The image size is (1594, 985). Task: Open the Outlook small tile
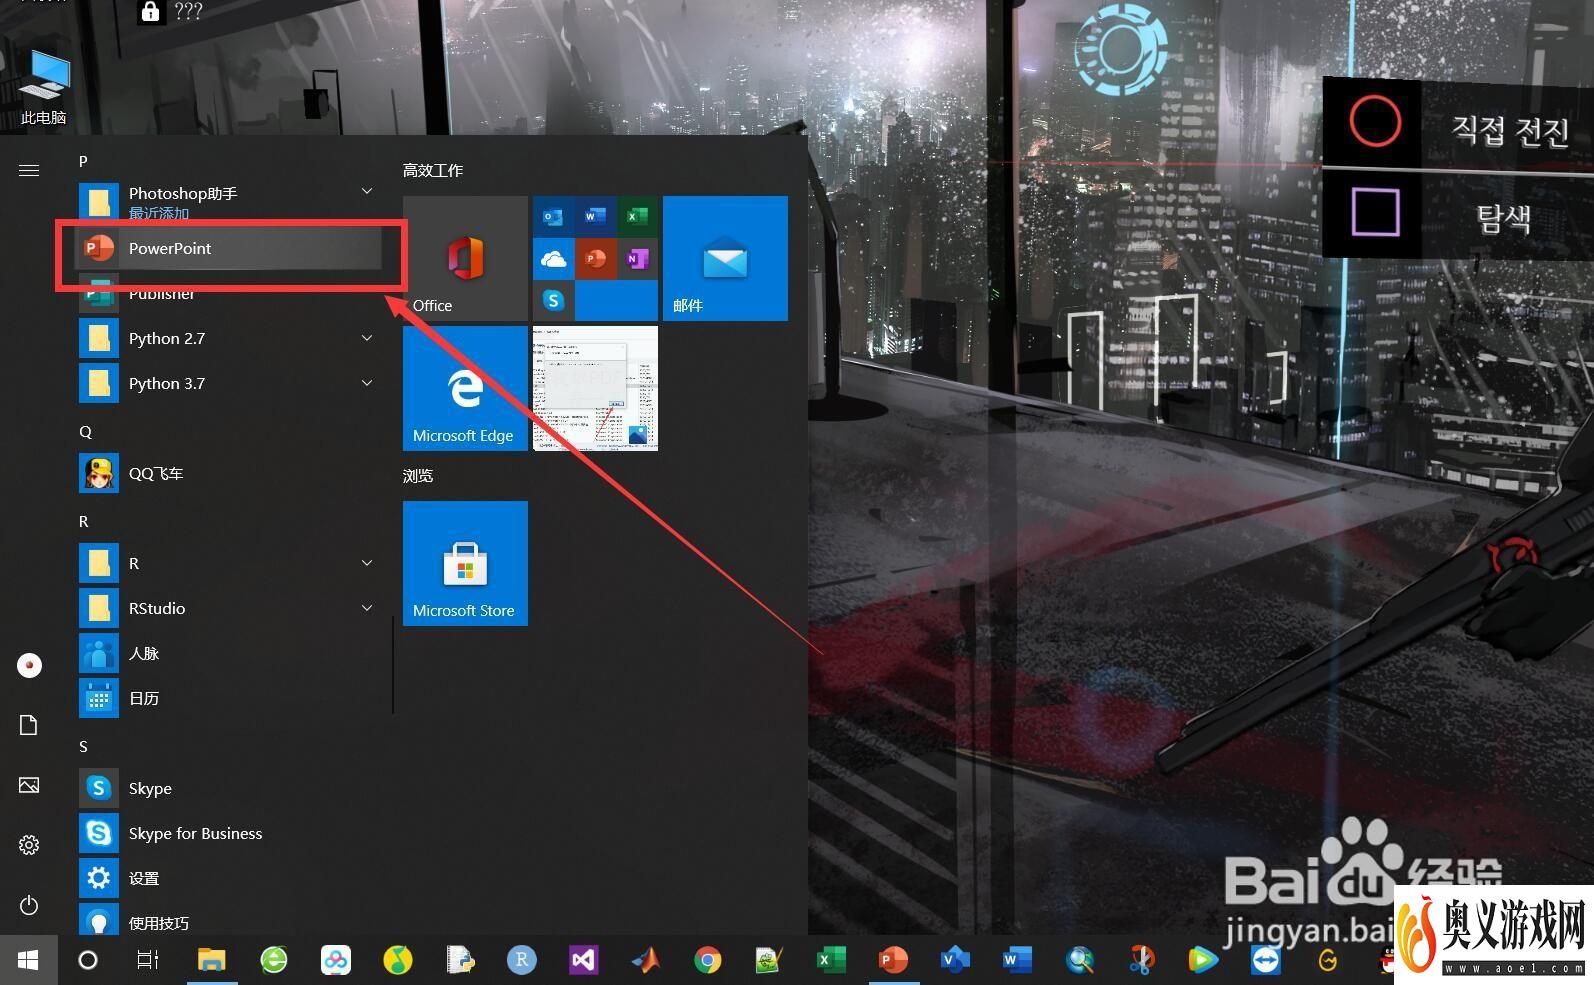553,216
